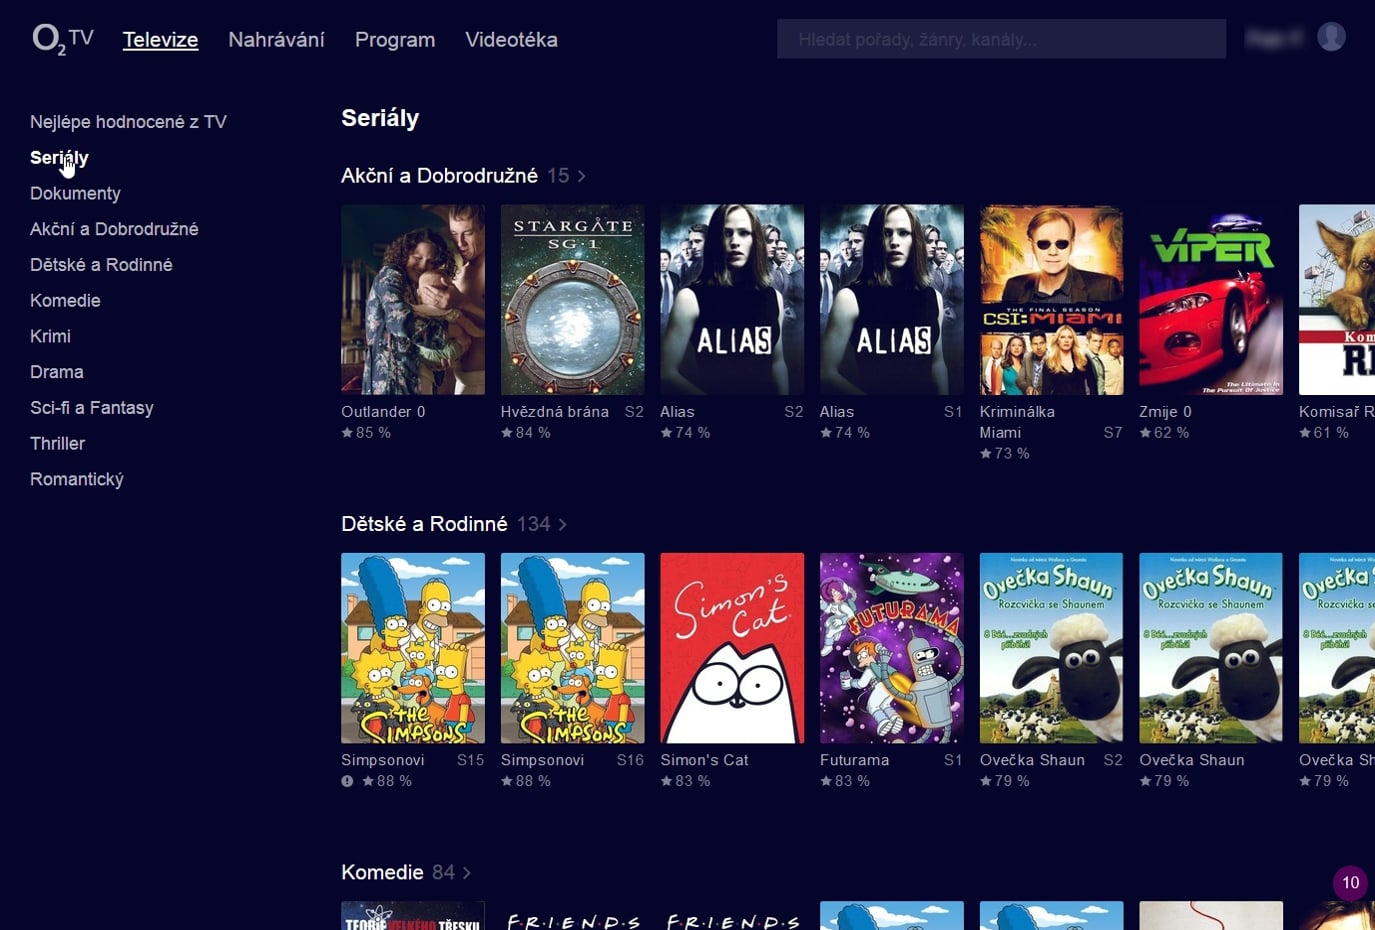Go to the Videotéka tab
The width and height of the screenshot is (1375, 930).
coord(511,40)
